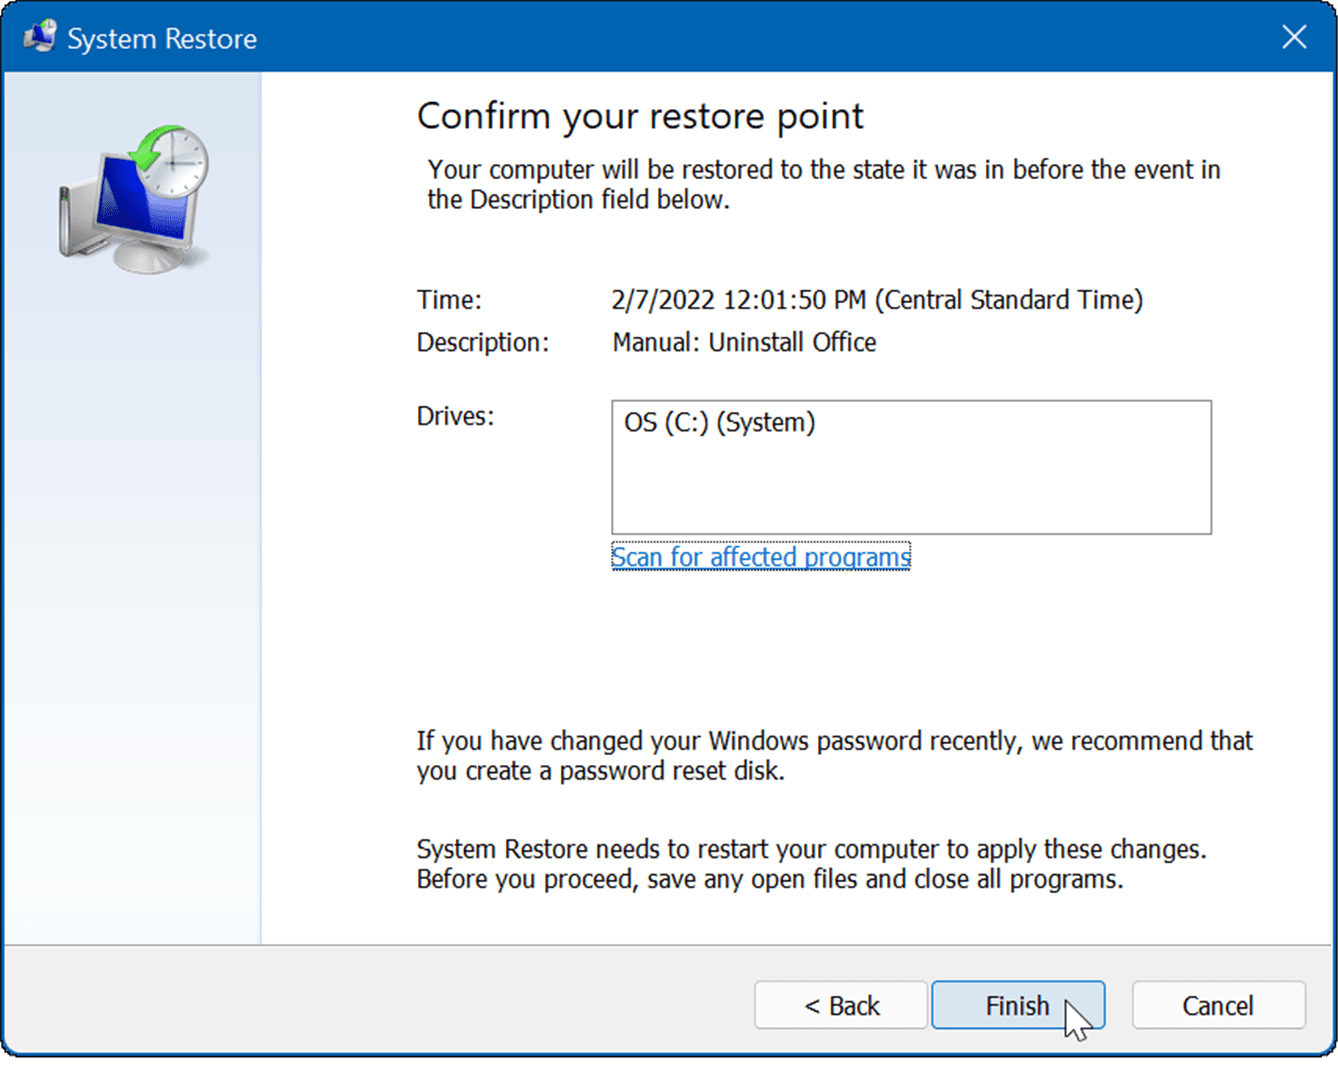Click the intro text about restoring your computer

(x=823, y=185)
